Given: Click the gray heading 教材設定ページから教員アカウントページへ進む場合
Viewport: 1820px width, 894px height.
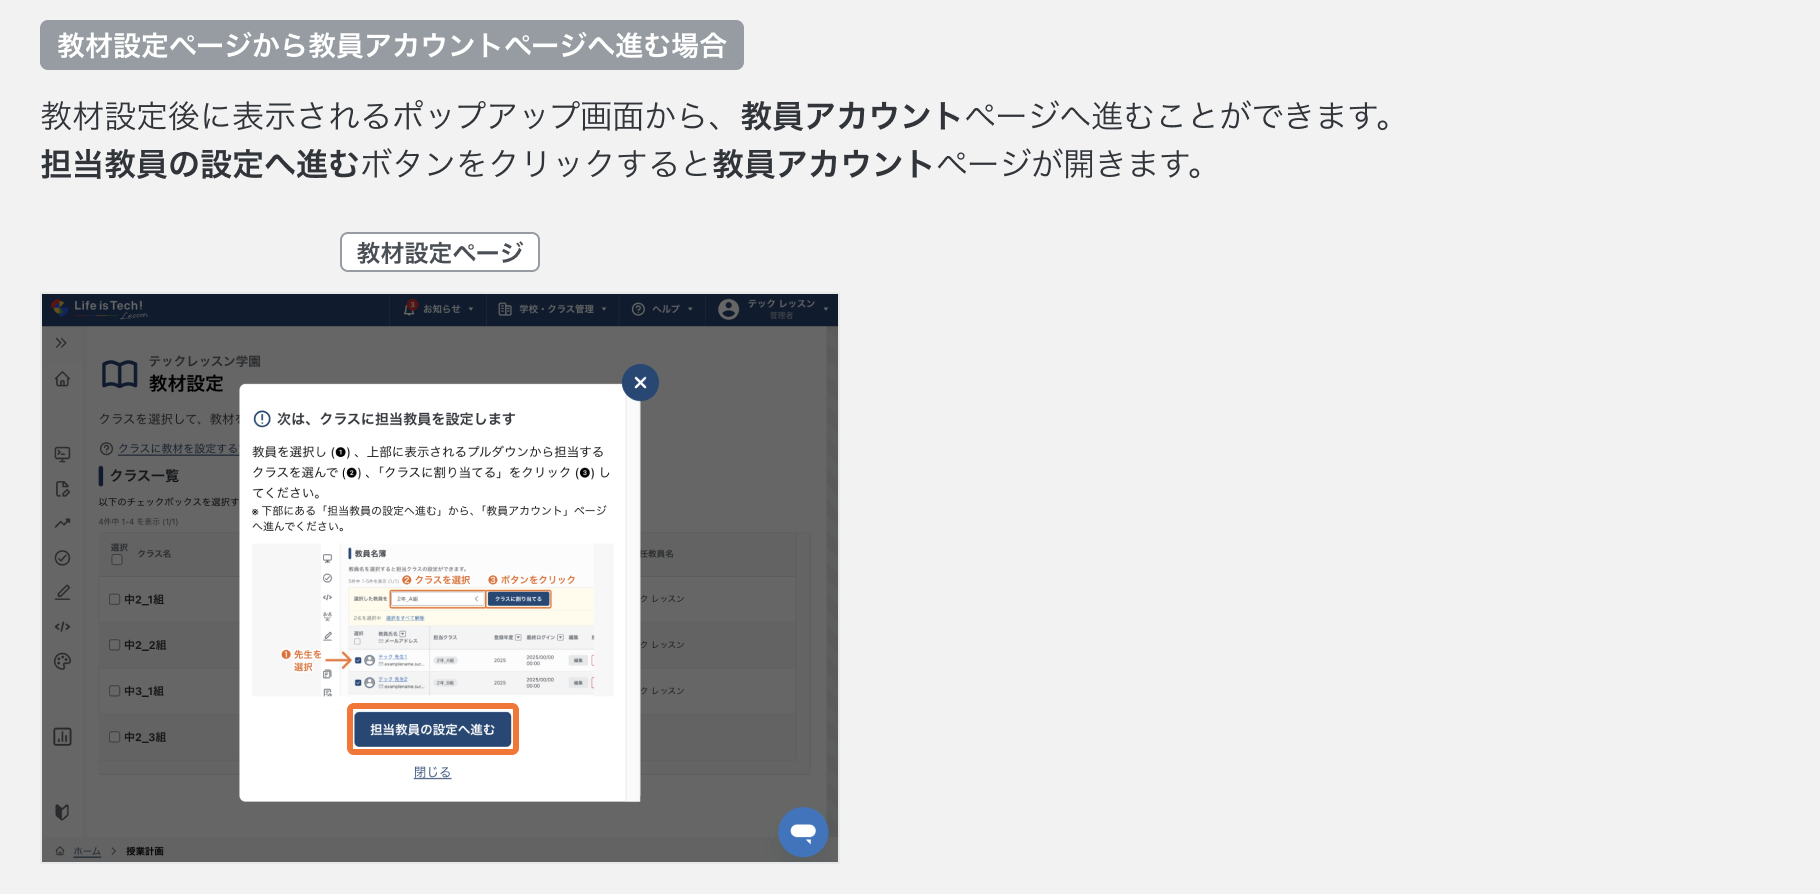Looking at the screenshot, I should coord(392,45).
